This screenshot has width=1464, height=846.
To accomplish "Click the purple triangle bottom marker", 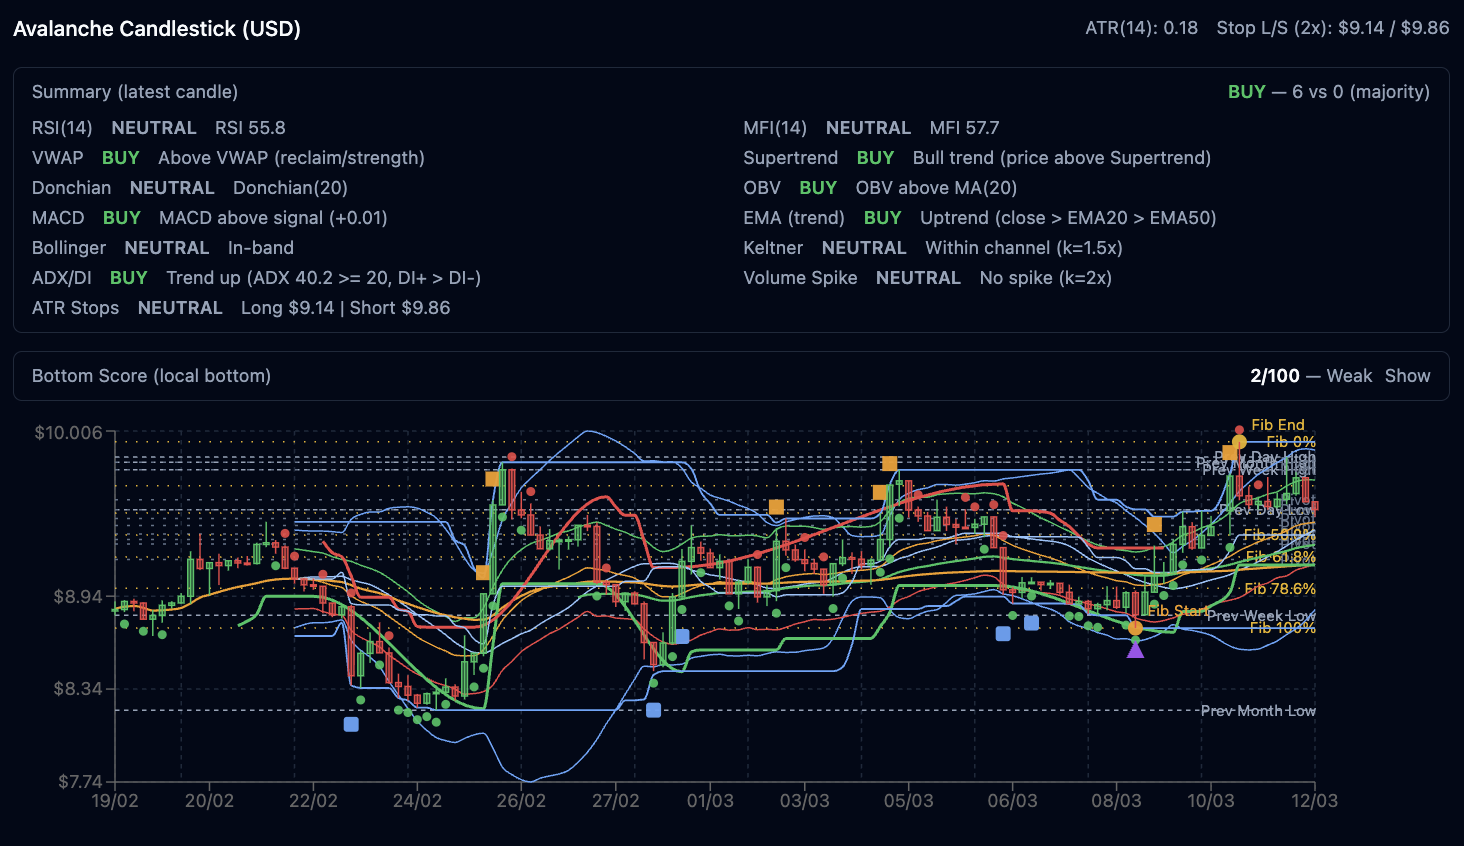I will coord(1135,650).
